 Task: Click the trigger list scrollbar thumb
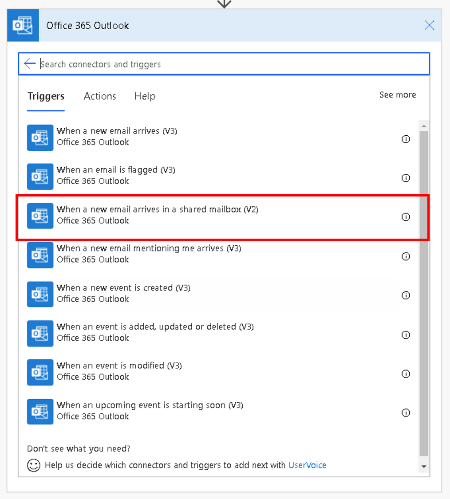pyautogui.click(x=424, y=293)
